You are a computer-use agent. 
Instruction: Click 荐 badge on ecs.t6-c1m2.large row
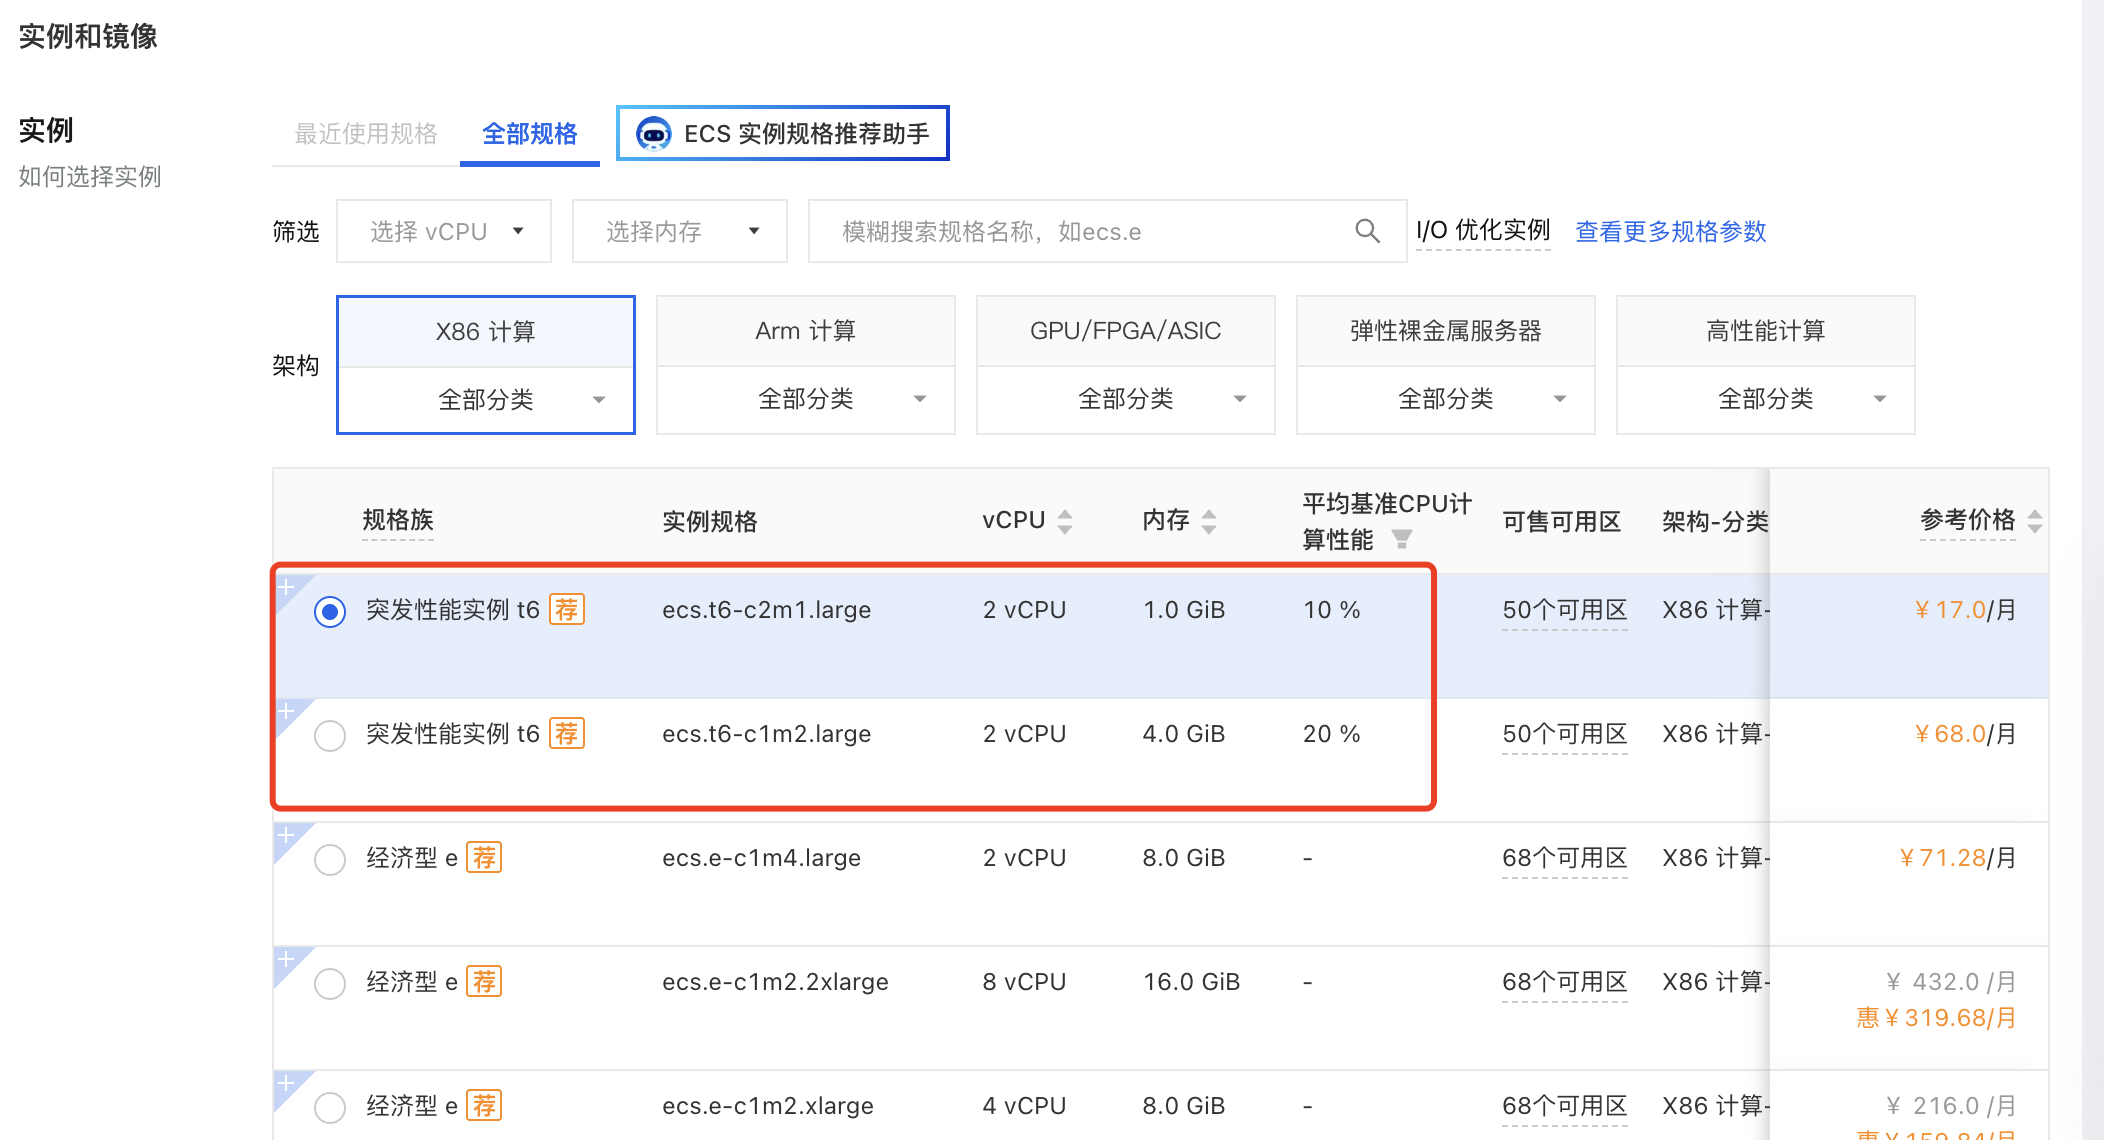coord(567,733)
